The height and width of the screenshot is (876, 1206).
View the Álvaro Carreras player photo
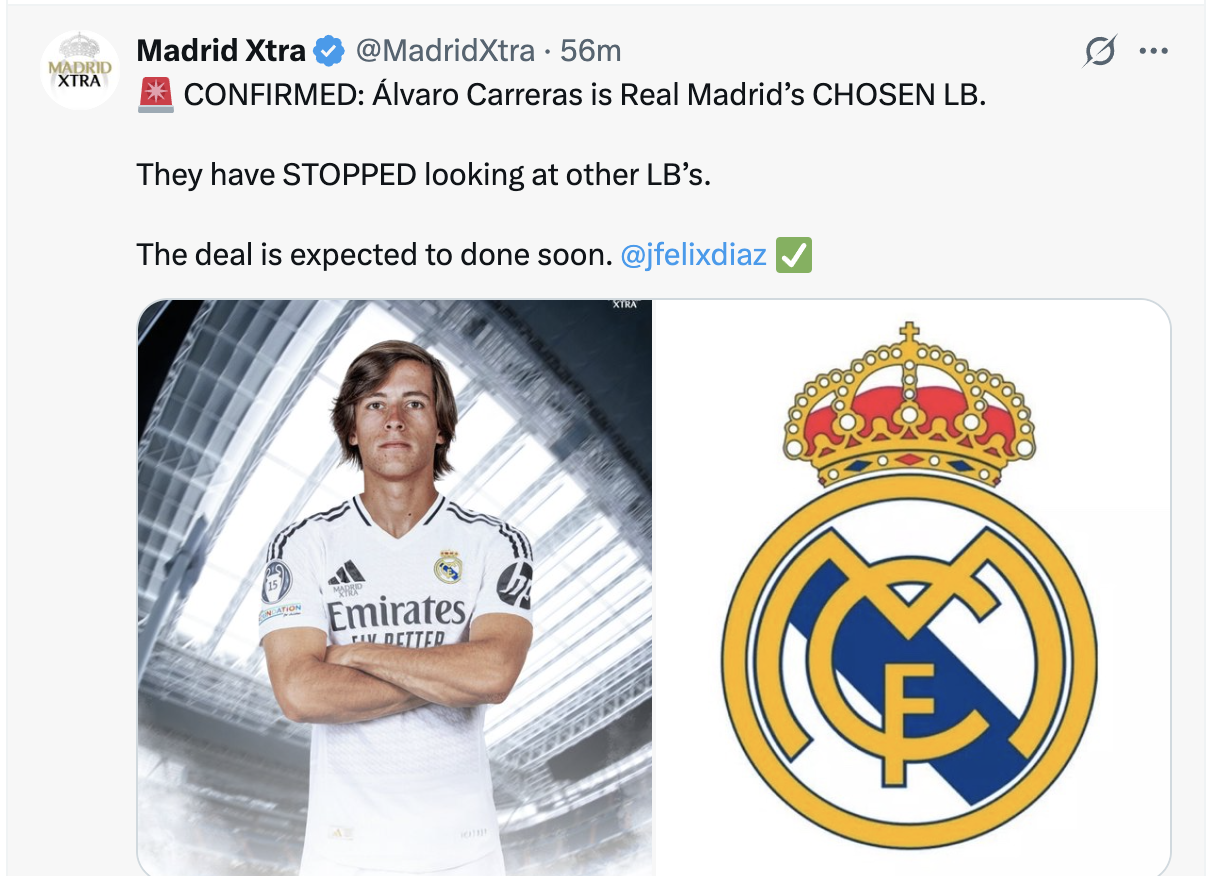point(395,587)
